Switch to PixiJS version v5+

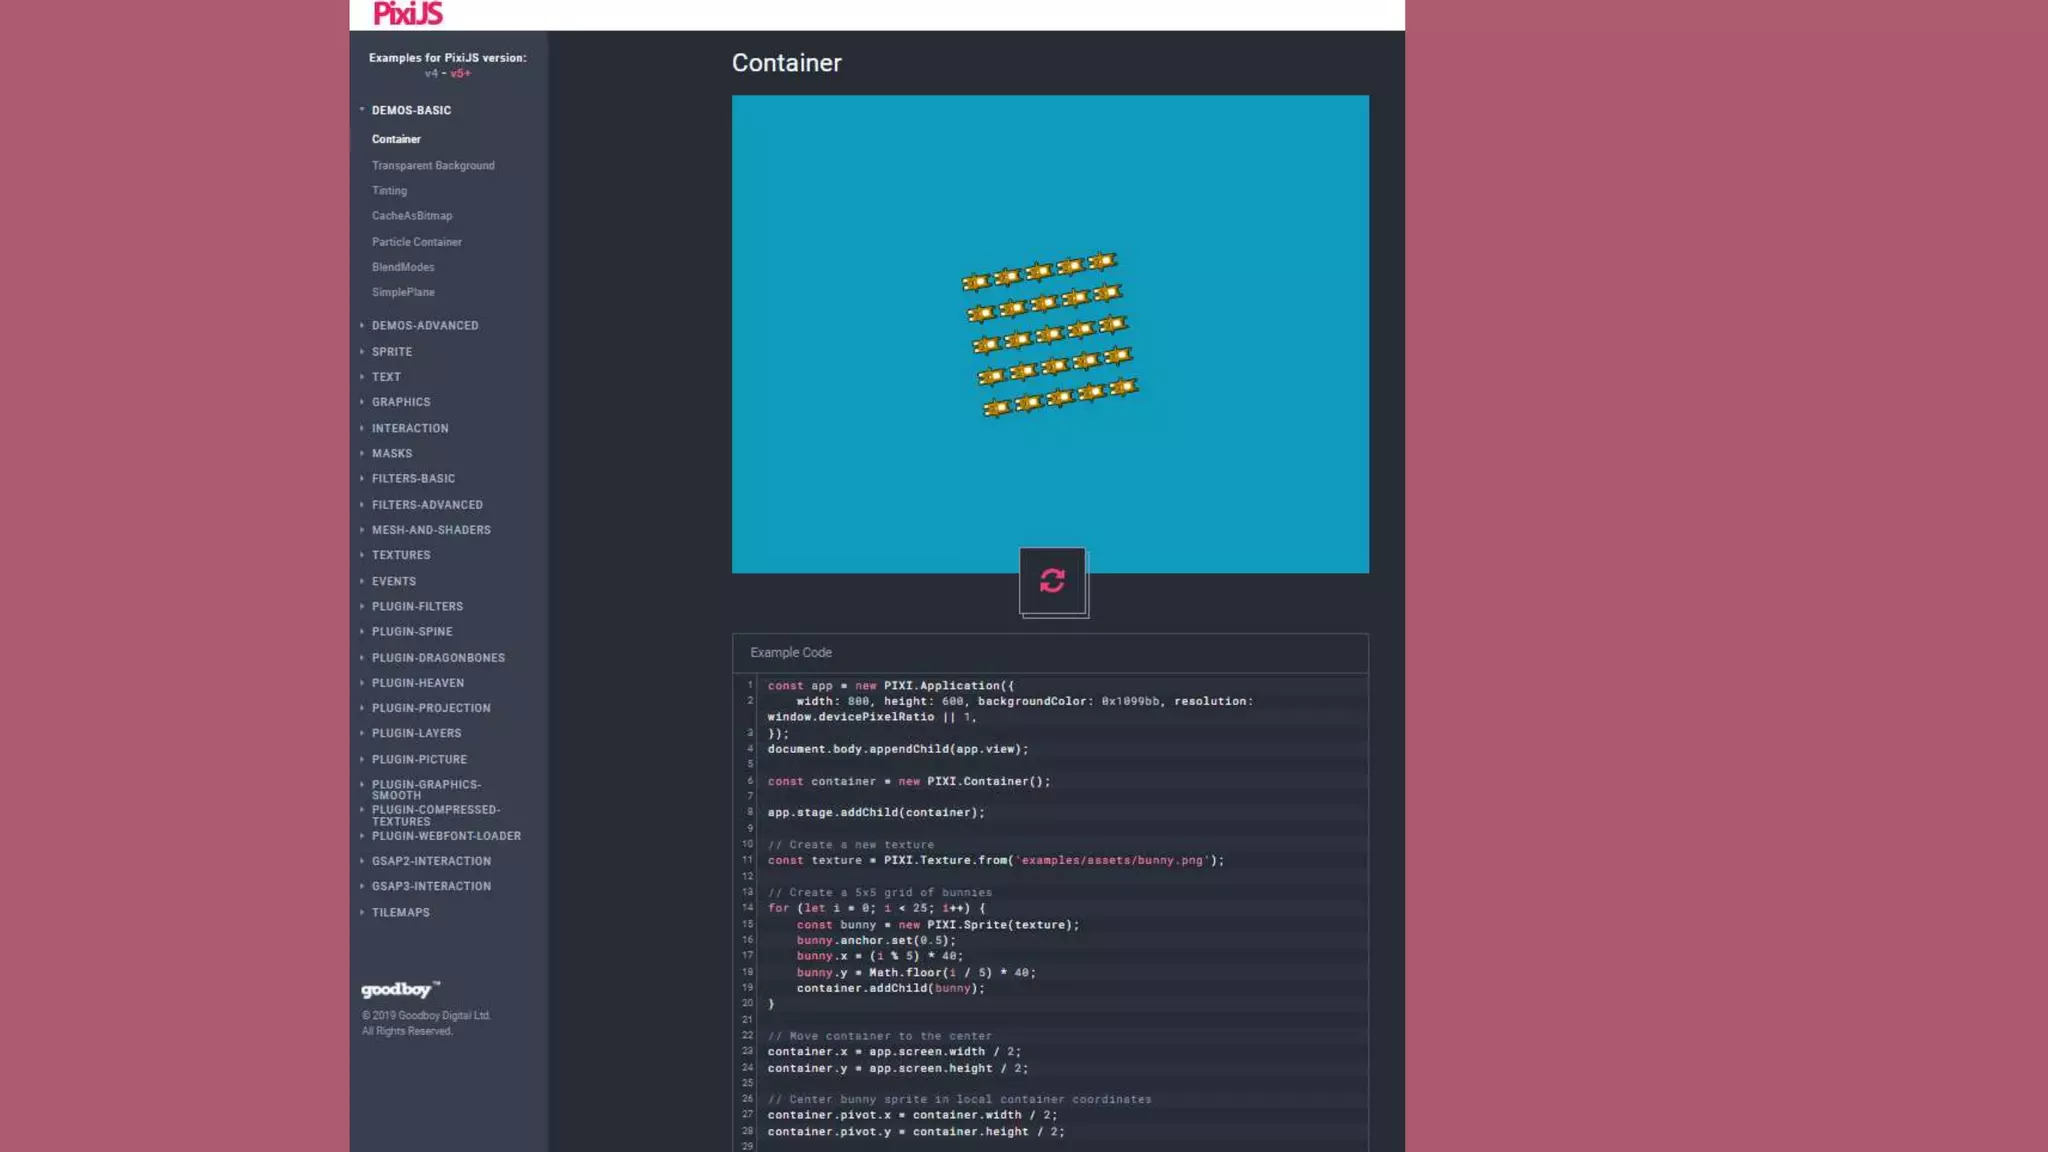click(x=460, y=74)
